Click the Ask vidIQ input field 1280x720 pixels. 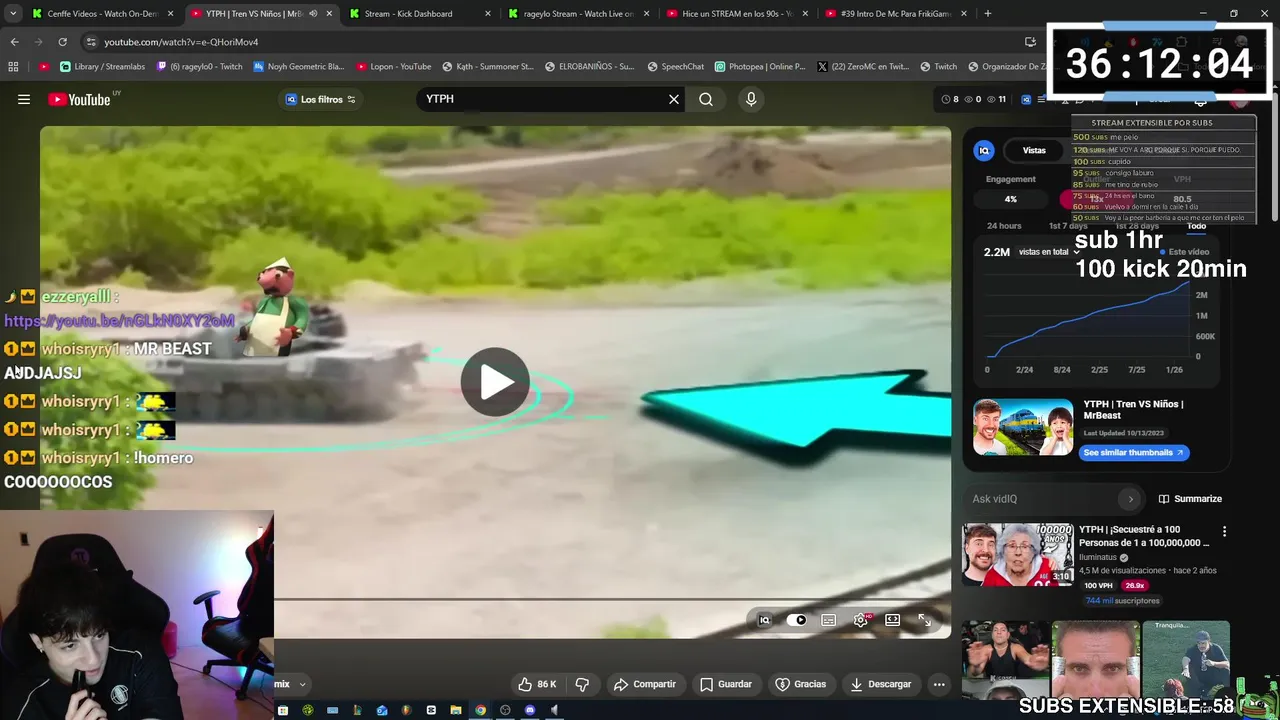tap(1045, 499)
